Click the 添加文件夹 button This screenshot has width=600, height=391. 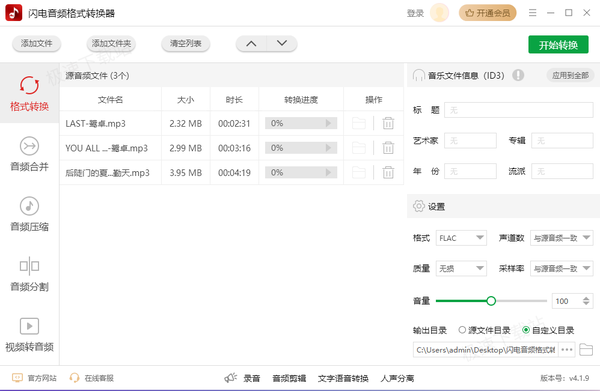point(111,44)
